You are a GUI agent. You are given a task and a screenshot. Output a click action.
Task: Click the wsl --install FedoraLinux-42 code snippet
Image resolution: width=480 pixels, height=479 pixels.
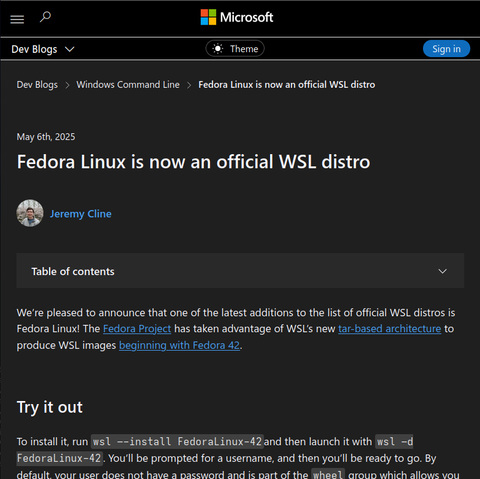[x=177, y=442]
